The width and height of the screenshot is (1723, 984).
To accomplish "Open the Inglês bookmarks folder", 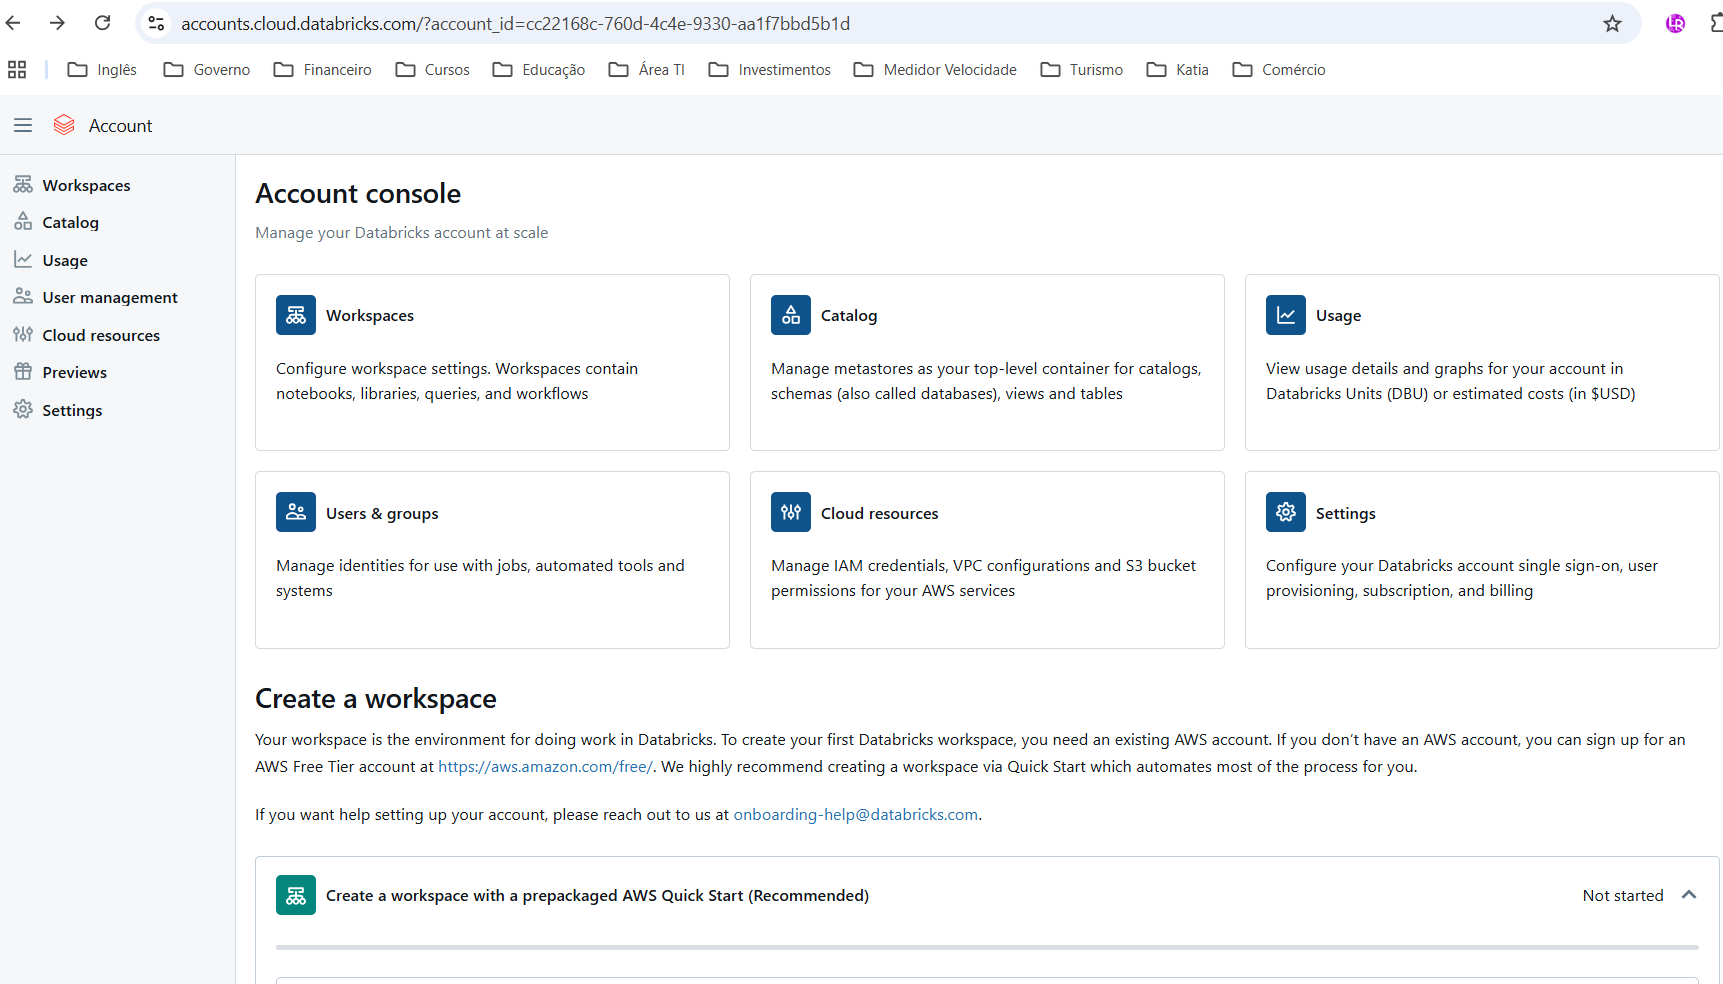I will coord(102,69).
